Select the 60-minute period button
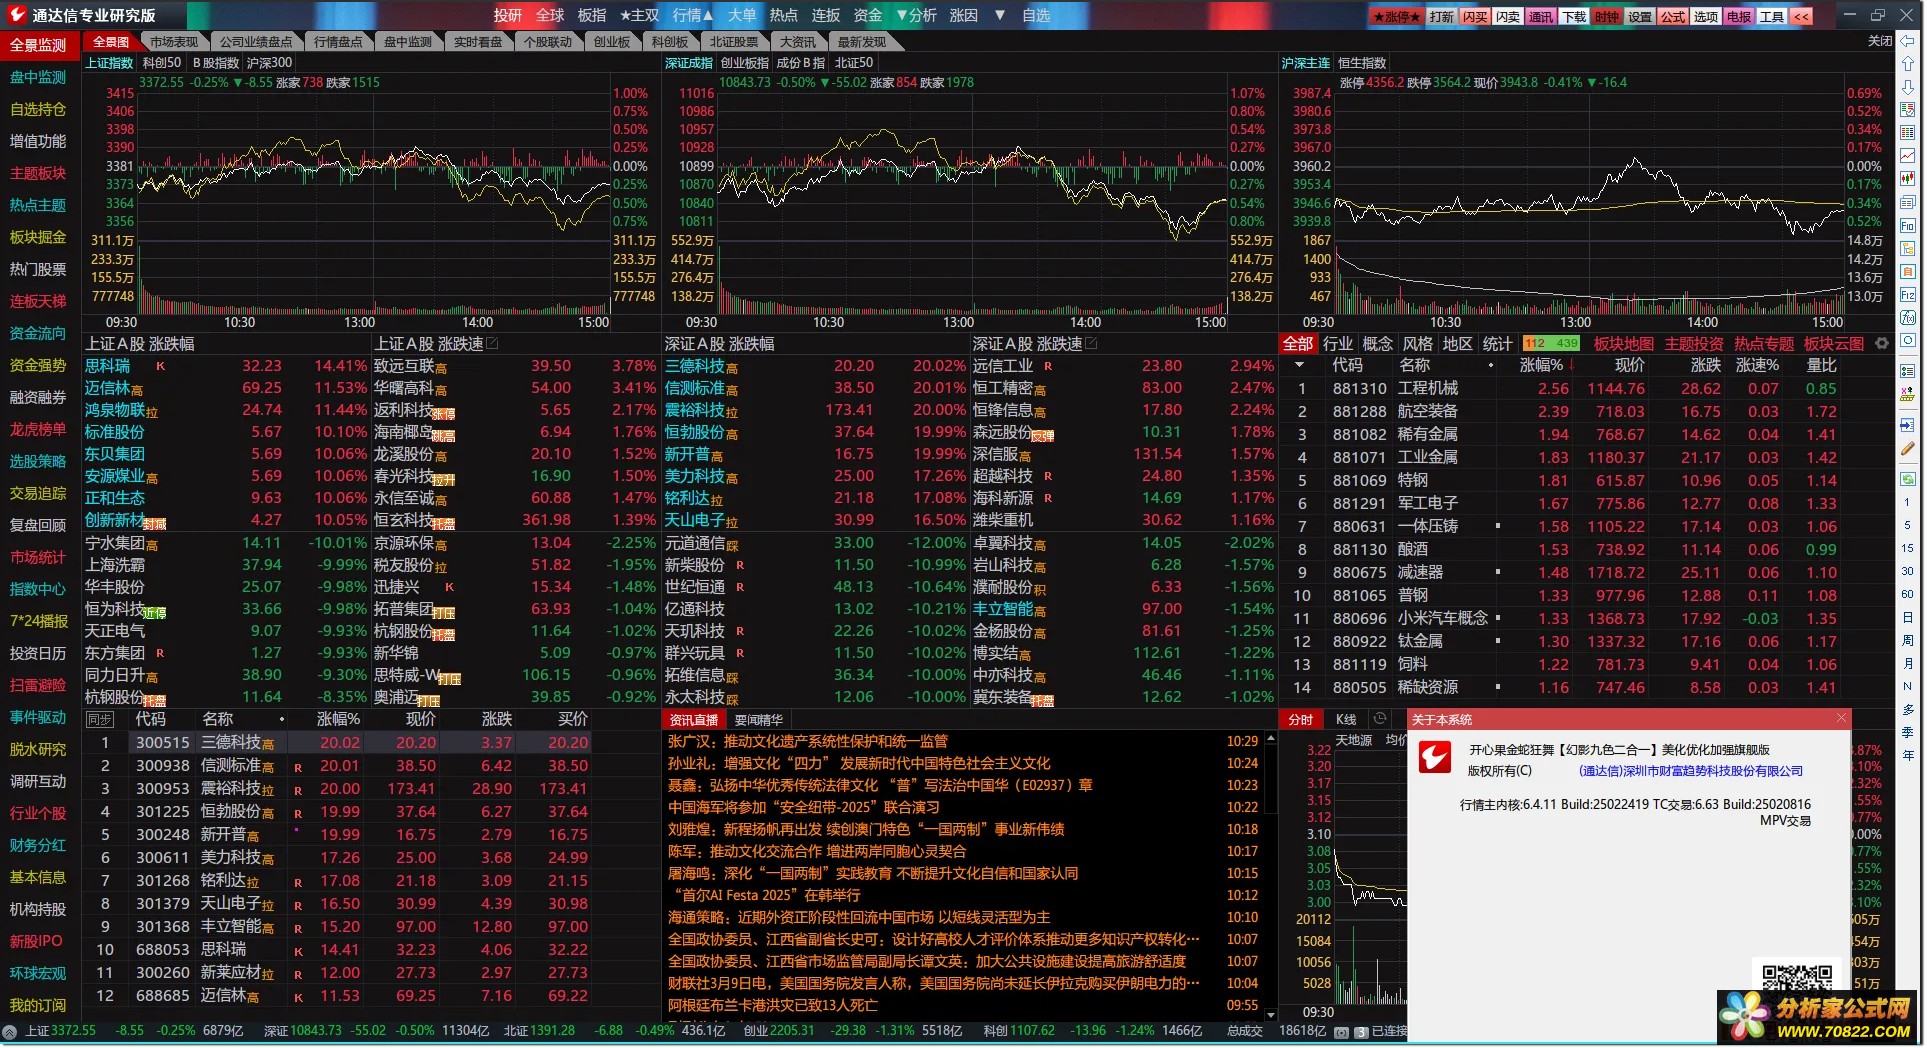Screen dimensions: 1927x1048 (x=1908, y=594)
